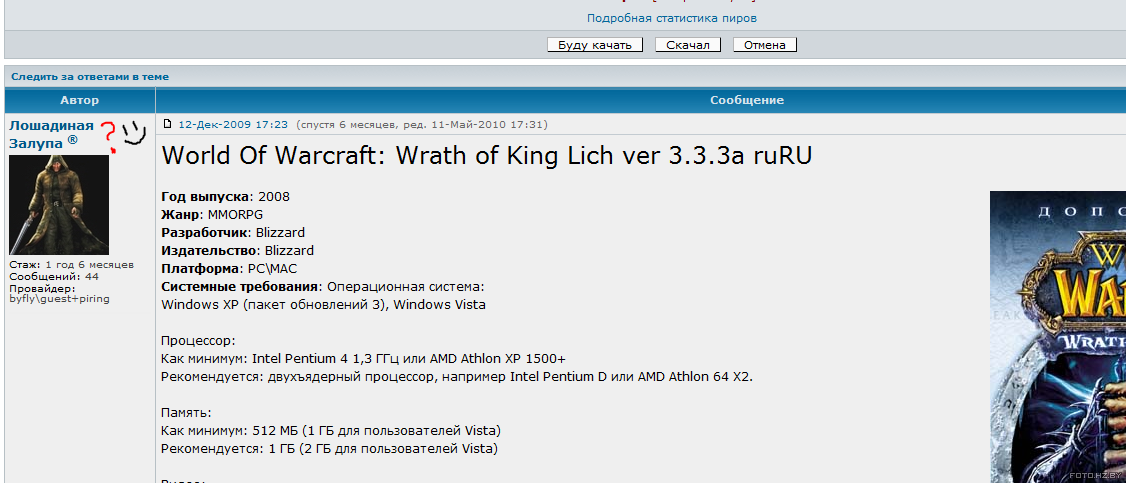Click the 'Сообщений: 44' text
1126x483 pixels.
click(54, 276)
